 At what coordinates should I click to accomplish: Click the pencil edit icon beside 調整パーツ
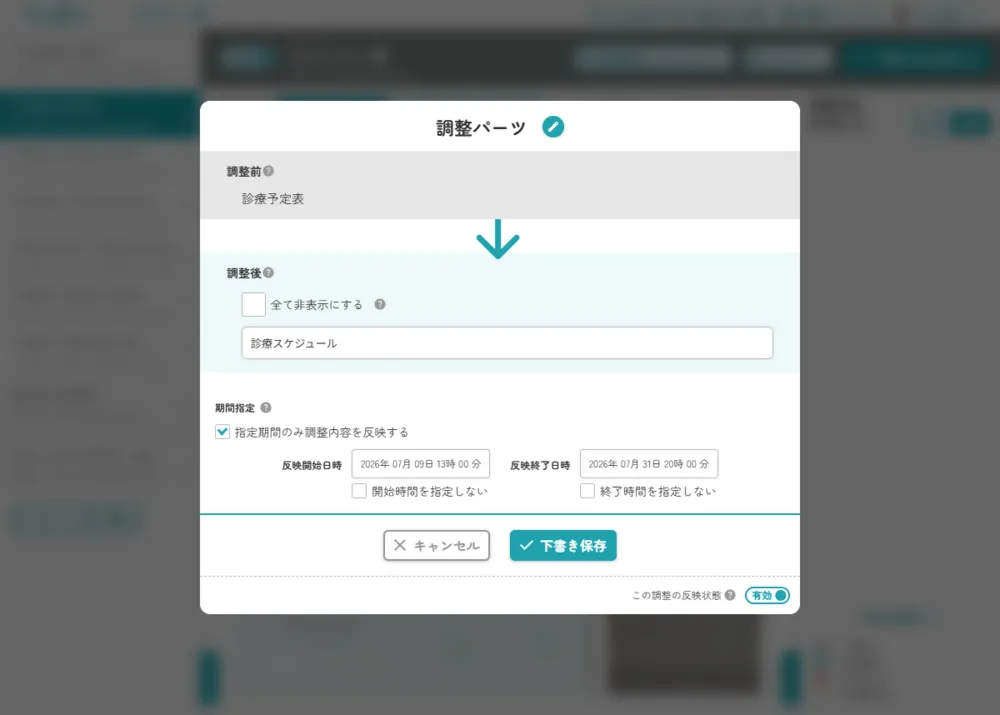pos(553,127)
